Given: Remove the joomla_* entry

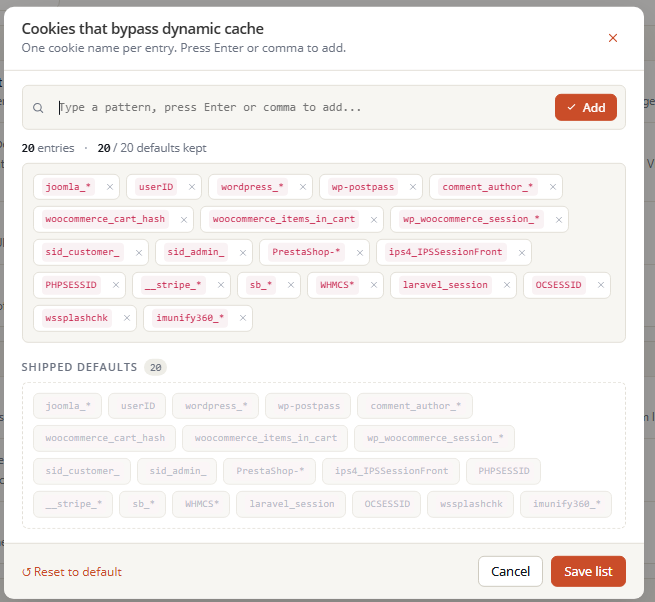Looking at the screenshot, I should 110,187.
